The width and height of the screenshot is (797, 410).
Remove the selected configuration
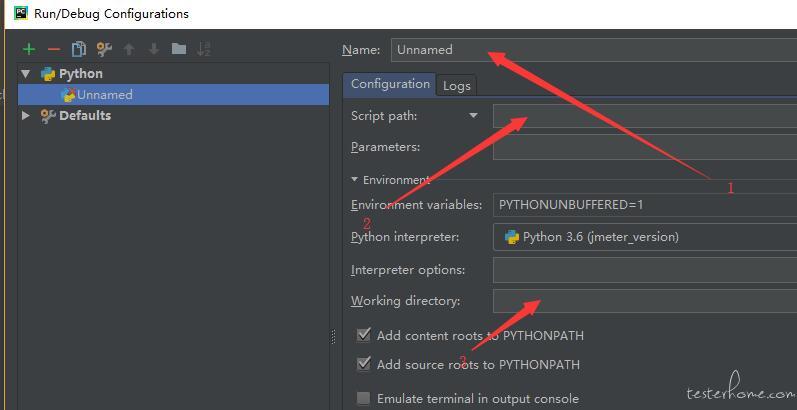coord(54,49)
